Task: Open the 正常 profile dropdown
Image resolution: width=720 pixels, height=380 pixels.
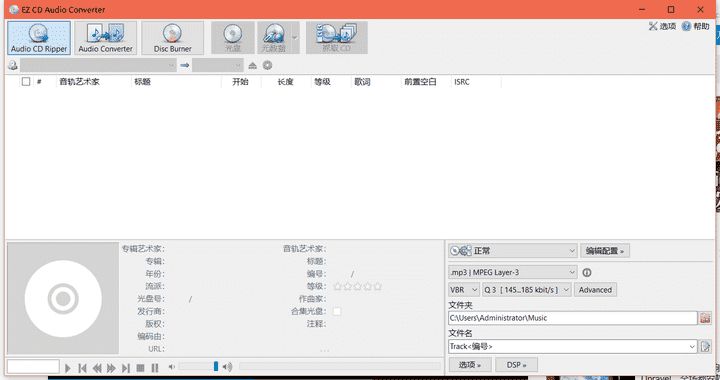Action: (512, 251)
